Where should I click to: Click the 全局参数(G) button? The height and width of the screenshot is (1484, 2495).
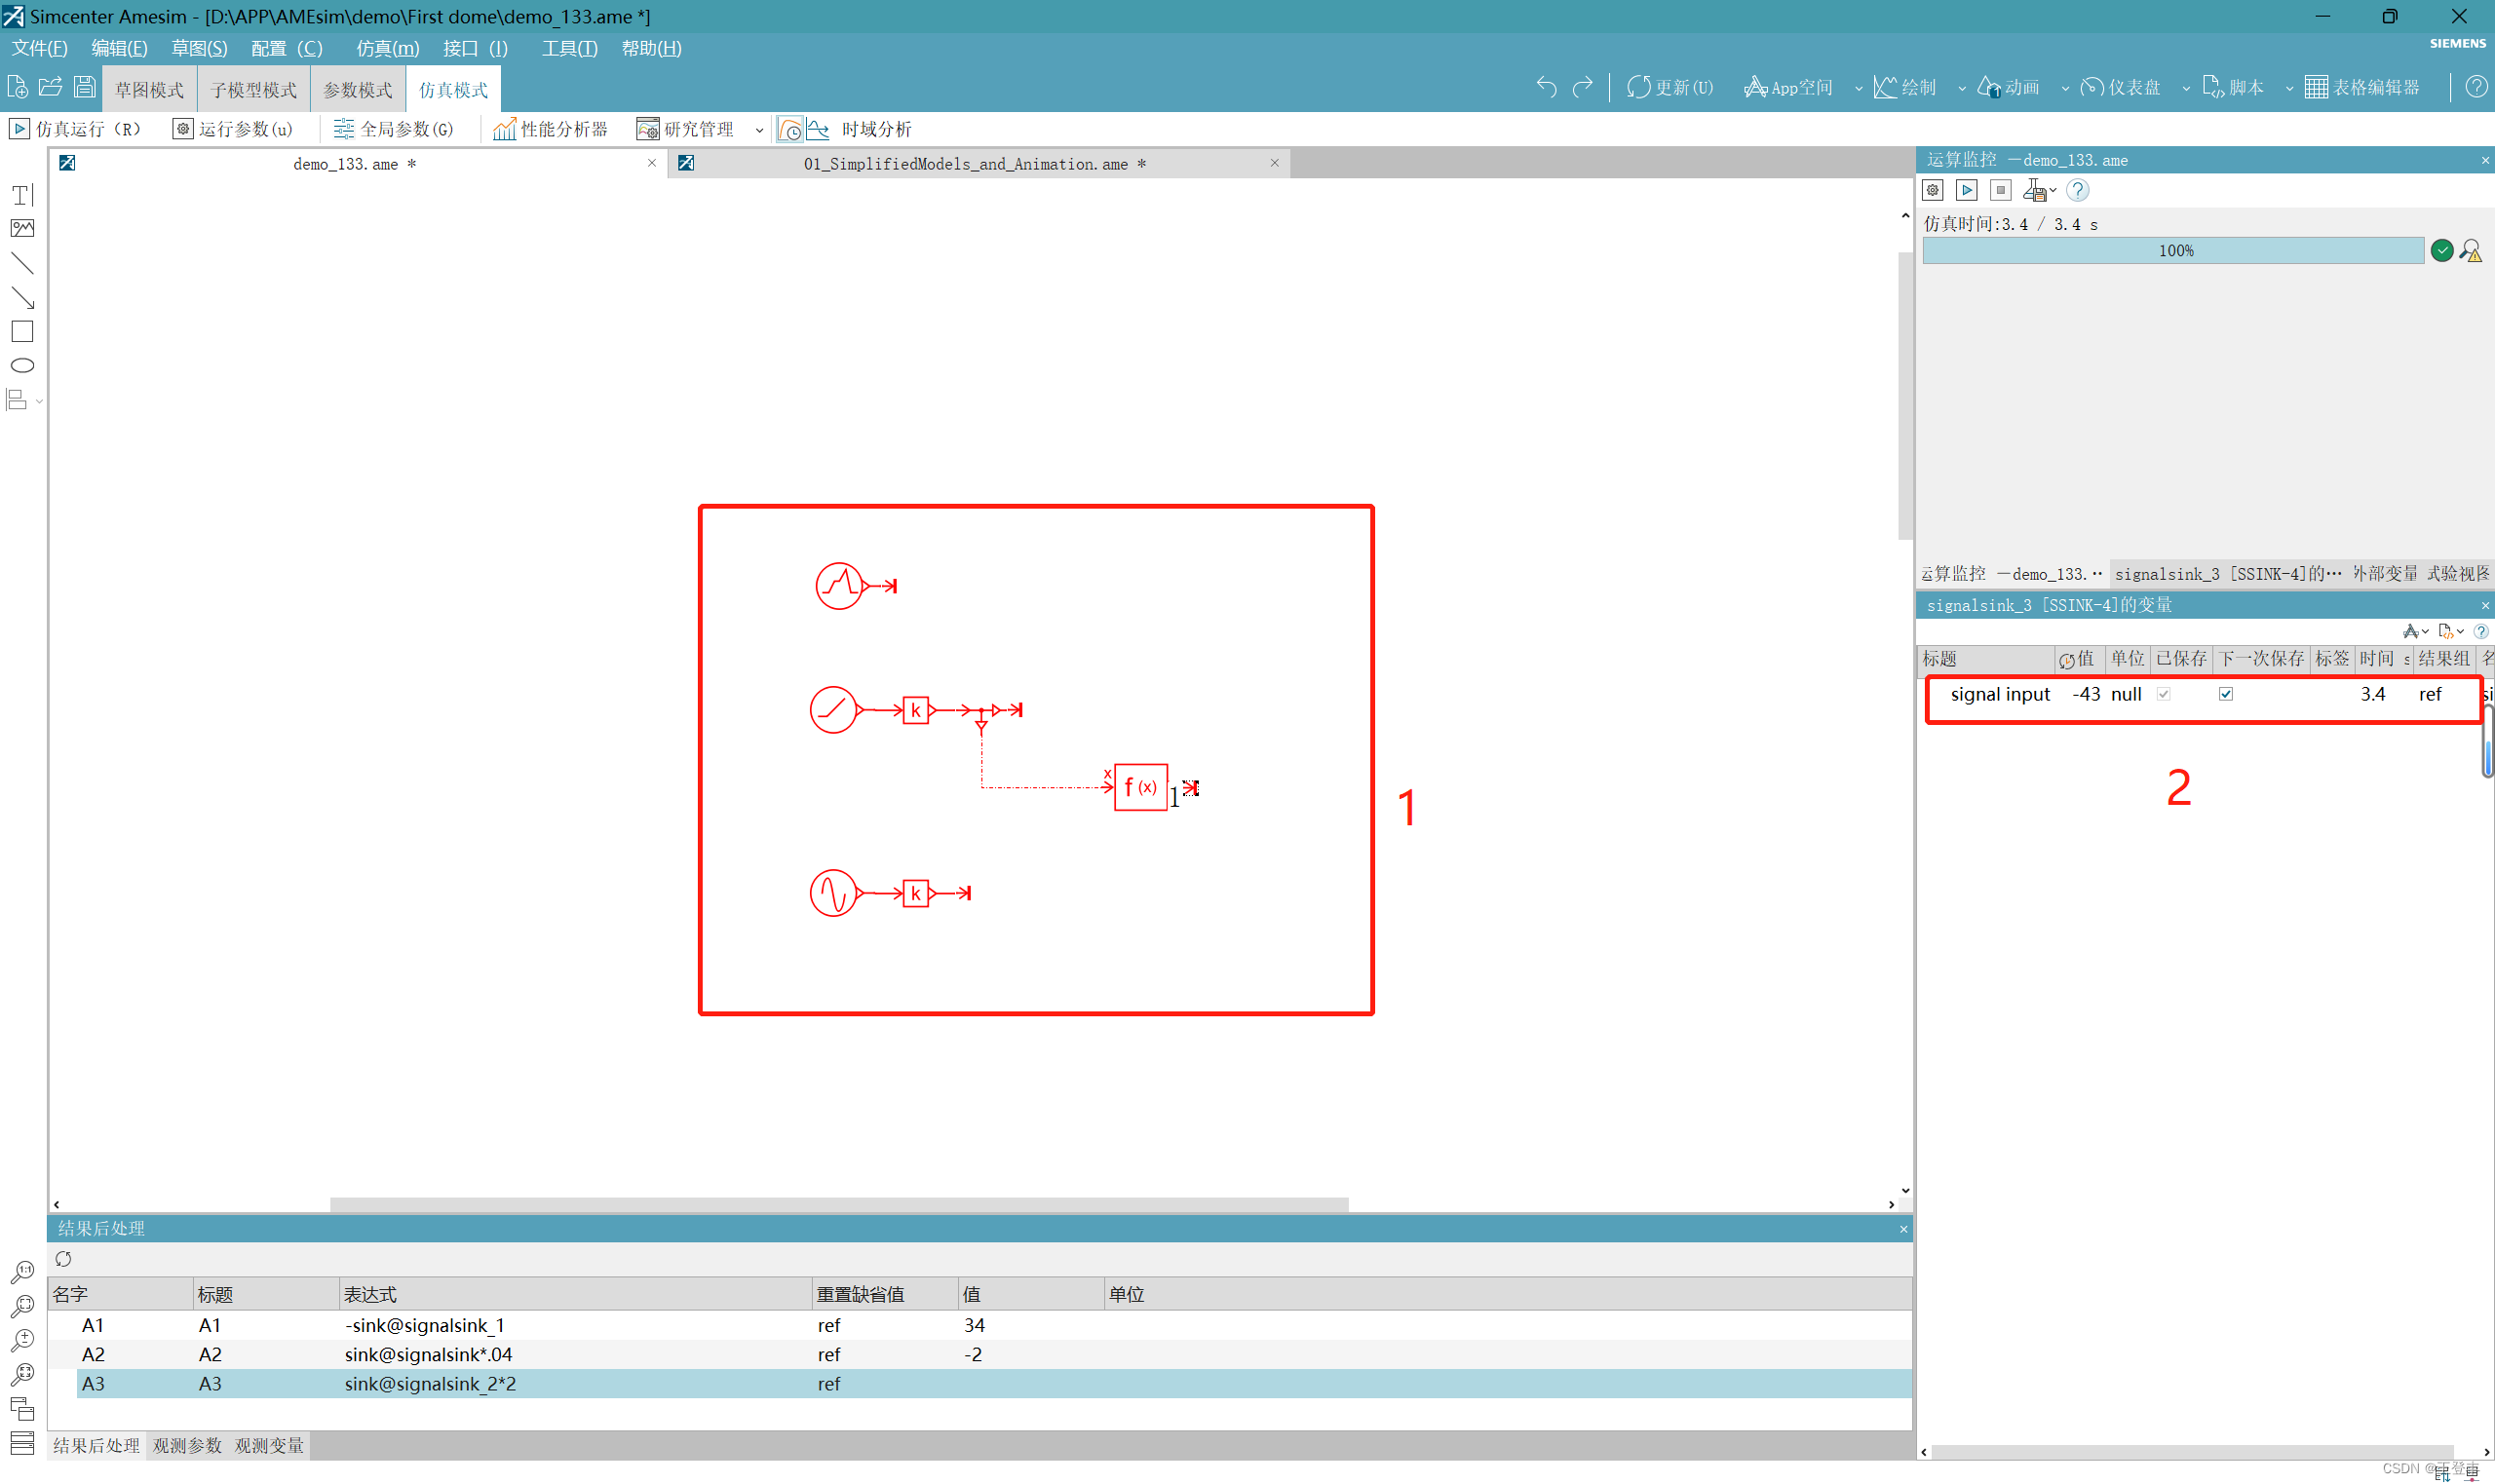click(x=394, y=130)
